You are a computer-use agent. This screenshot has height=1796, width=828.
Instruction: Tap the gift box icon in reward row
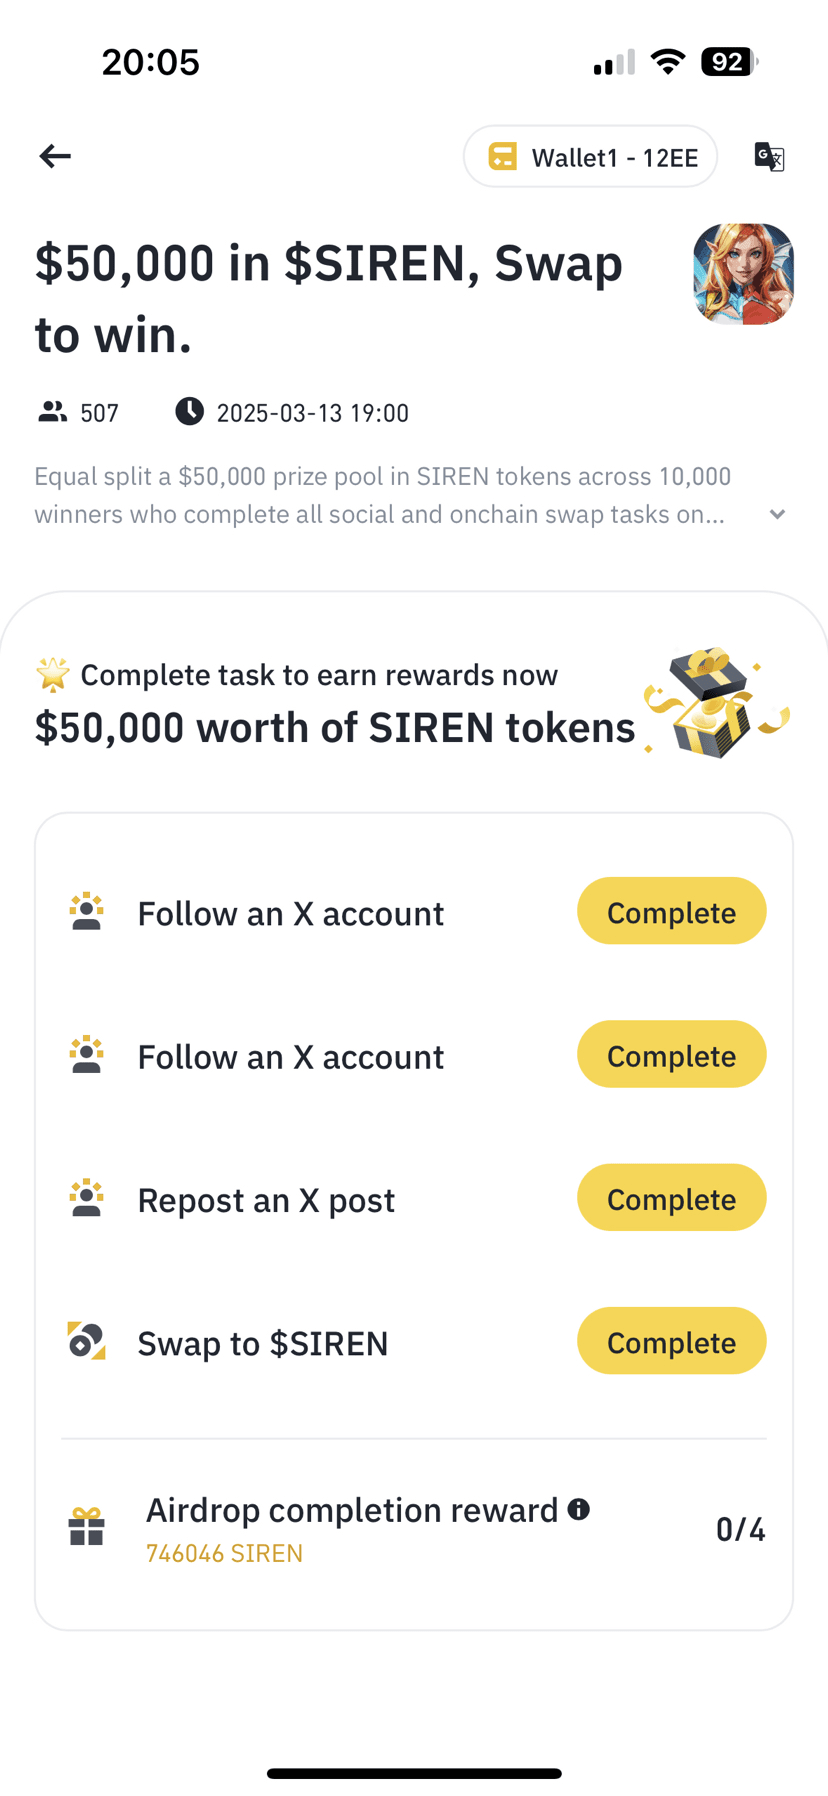tap(87, 1527)
